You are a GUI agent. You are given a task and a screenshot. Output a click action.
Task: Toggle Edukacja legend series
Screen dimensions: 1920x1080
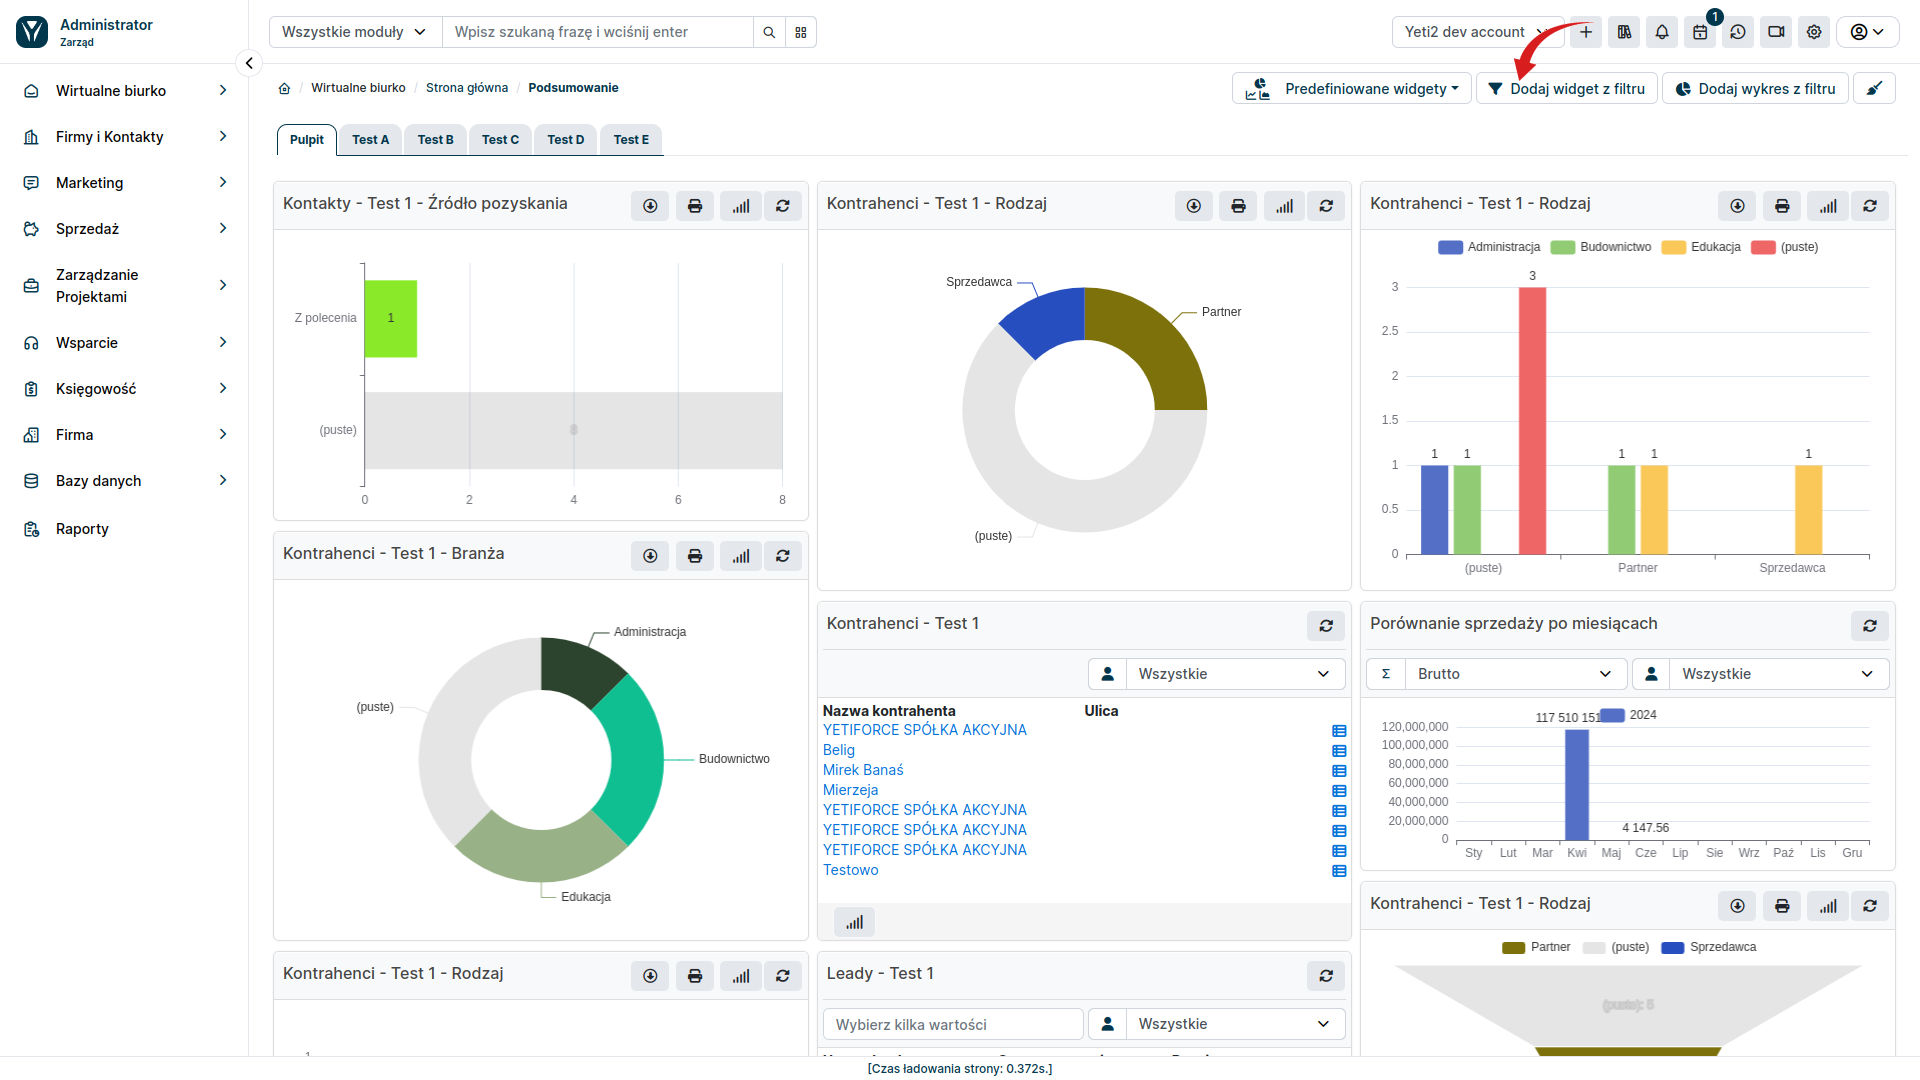[1701, 247]
